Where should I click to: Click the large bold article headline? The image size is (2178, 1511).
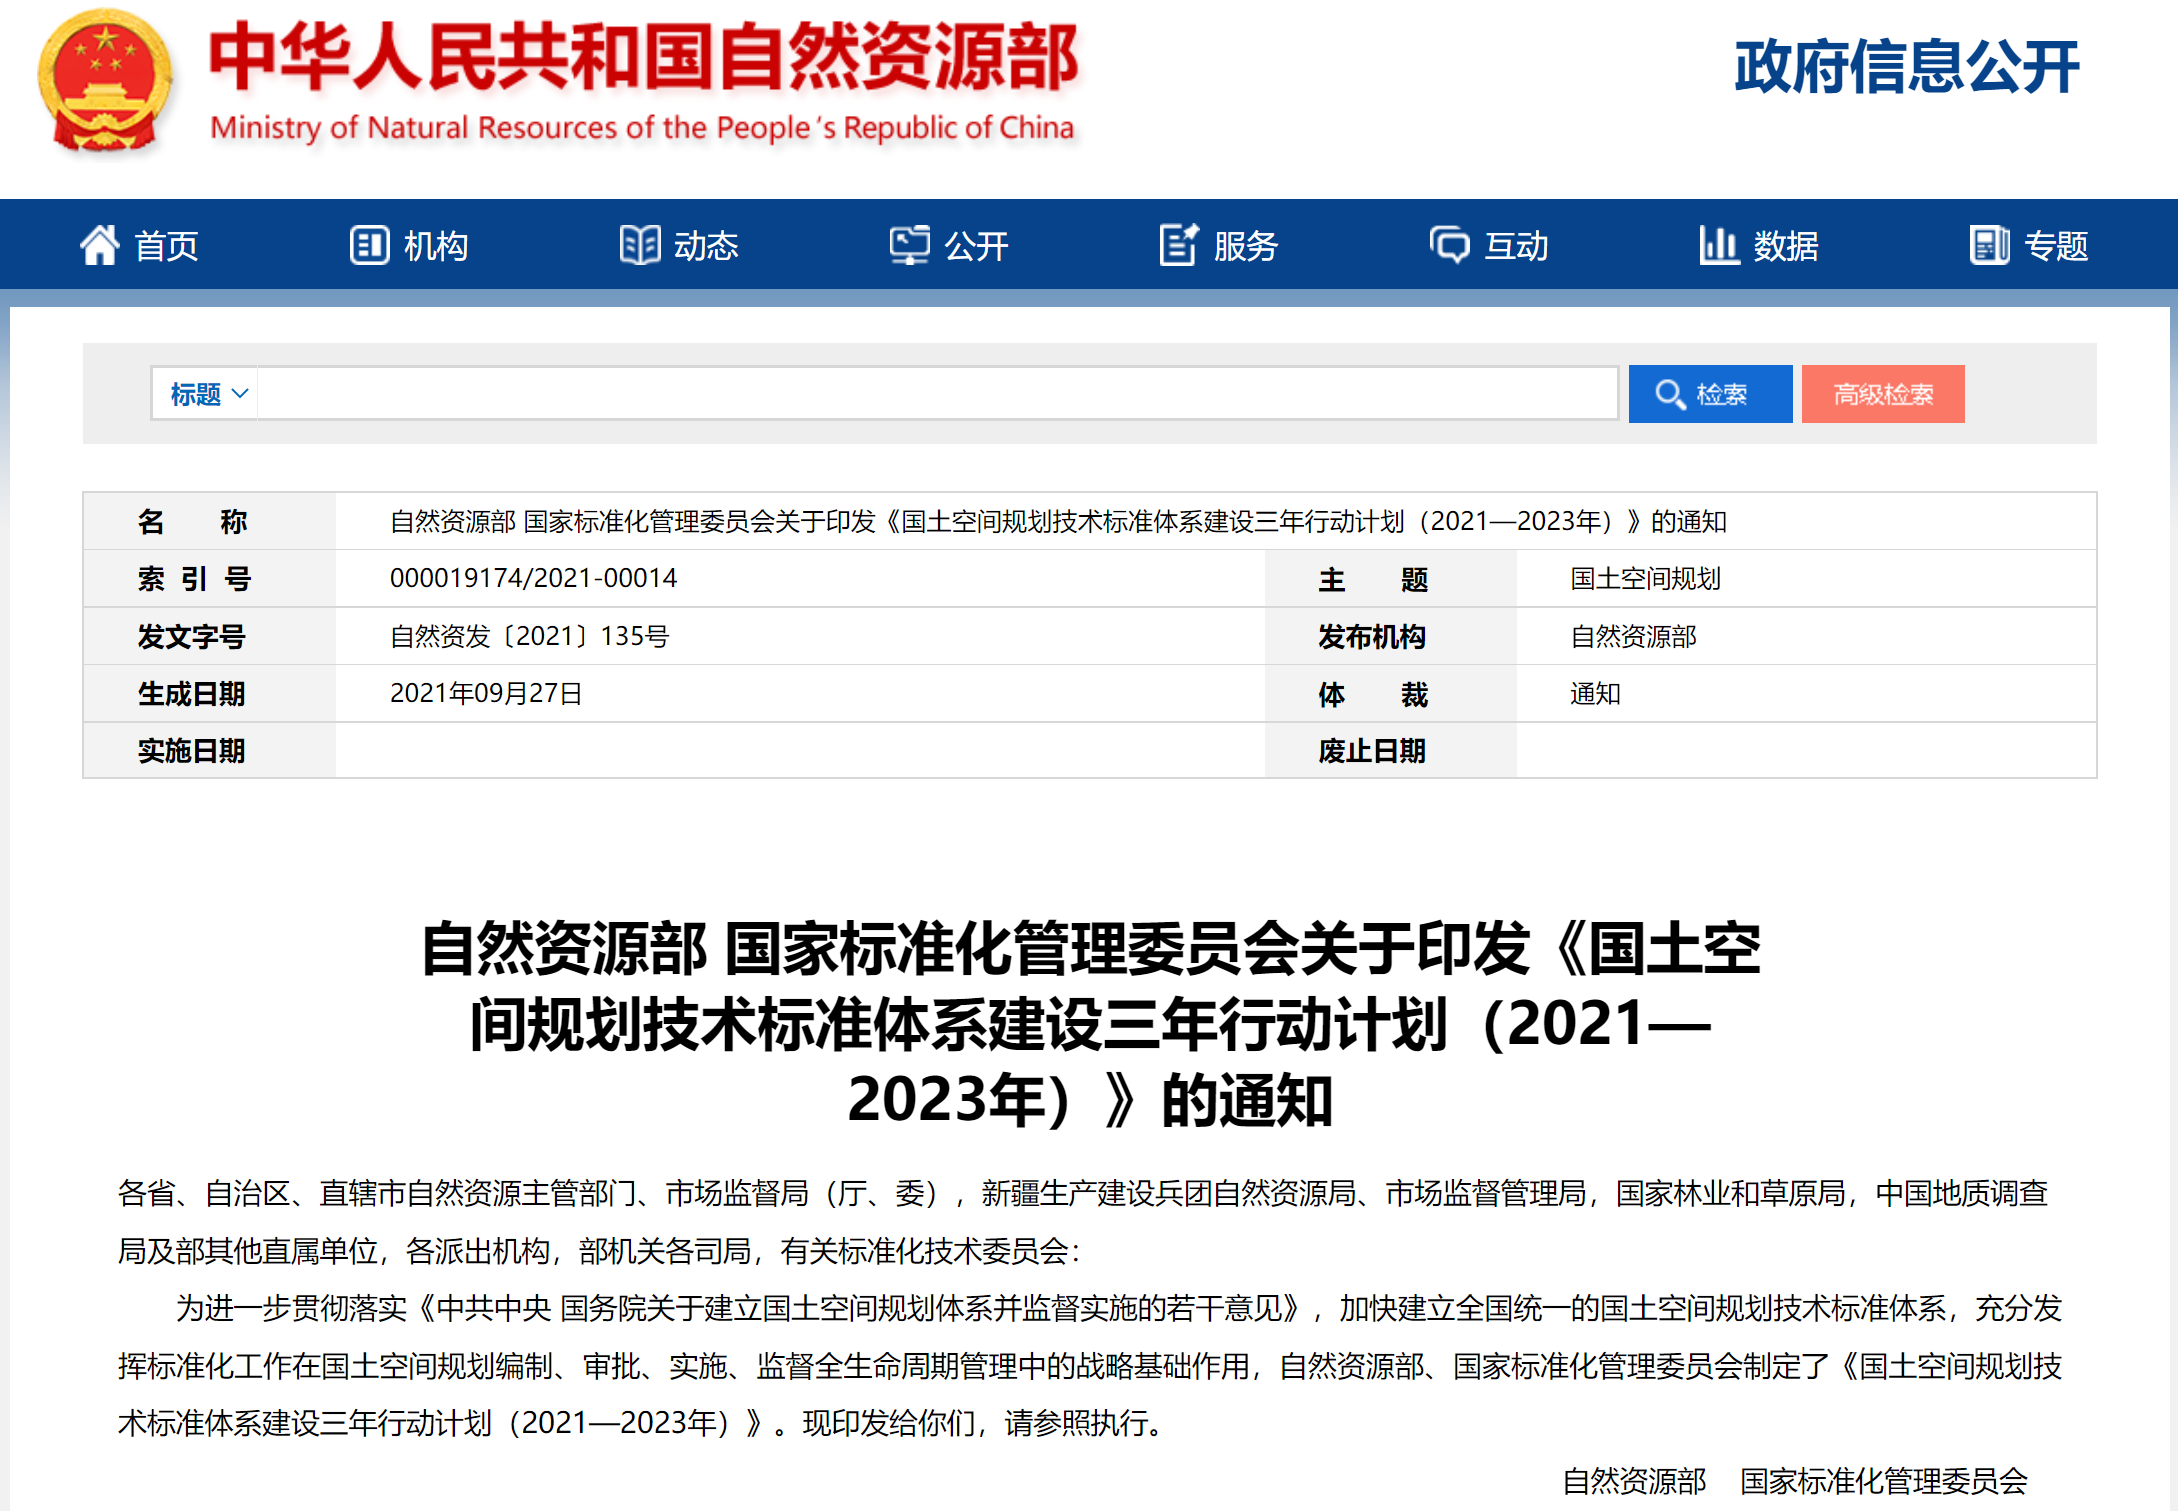(1090, 1024)
